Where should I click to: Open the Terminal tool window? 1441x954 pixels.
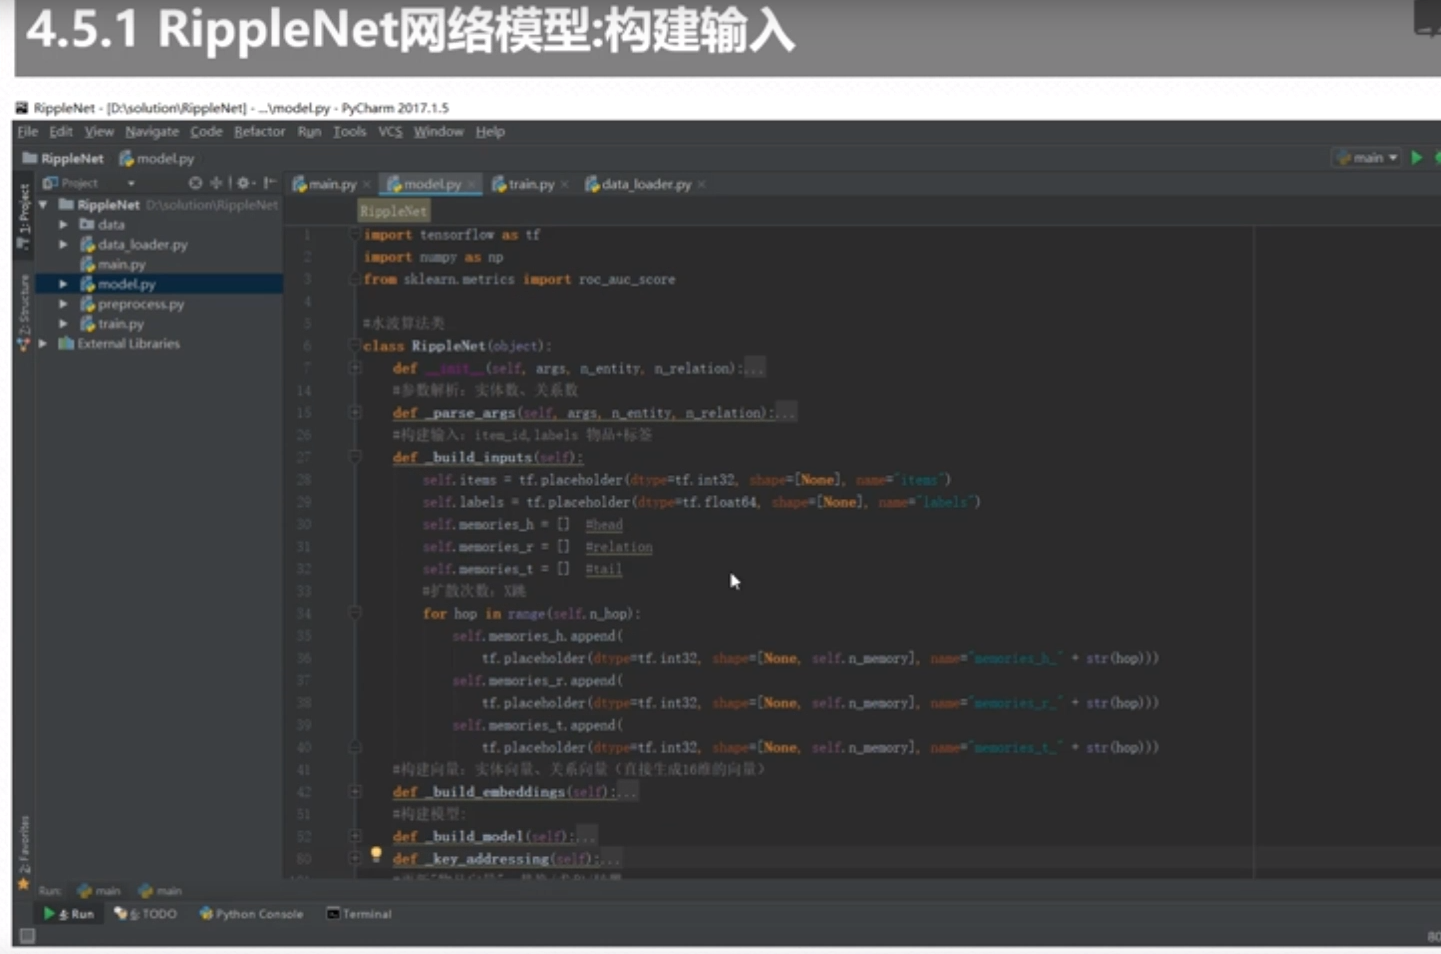359,914
